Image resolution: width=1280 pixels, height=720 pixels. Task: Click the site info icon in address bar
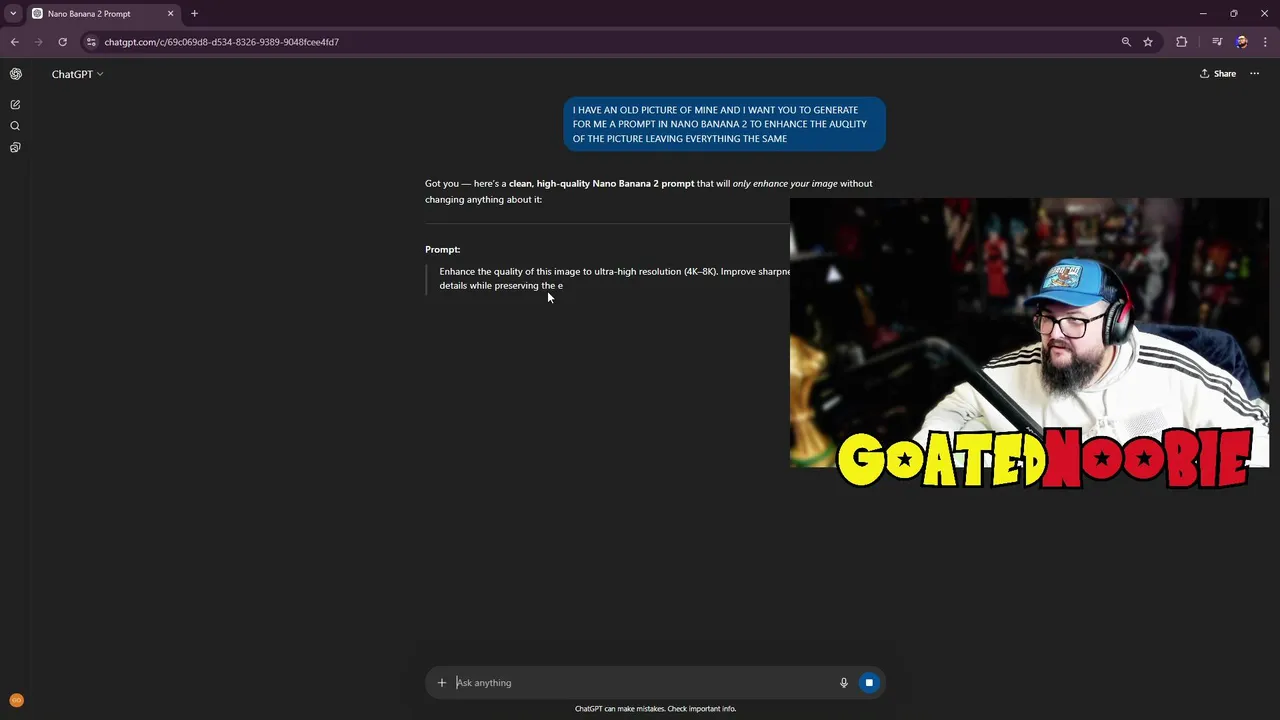click(91, 42)
